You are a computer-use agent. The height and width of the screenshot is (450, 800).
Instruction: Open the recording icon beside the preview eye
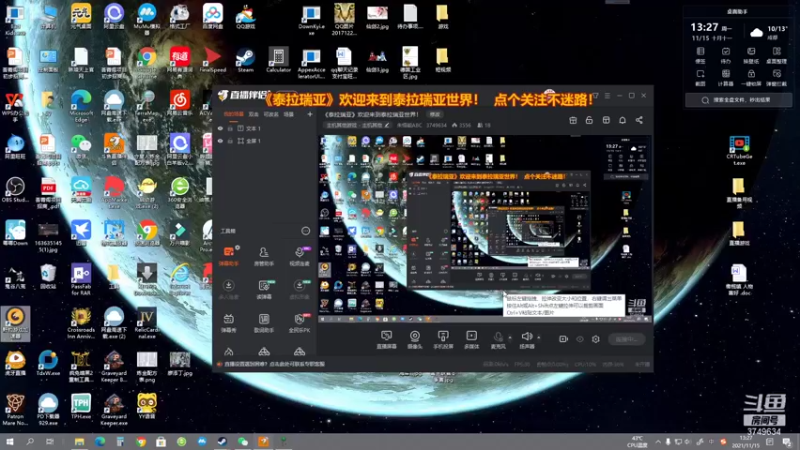[x=563, y=339]
